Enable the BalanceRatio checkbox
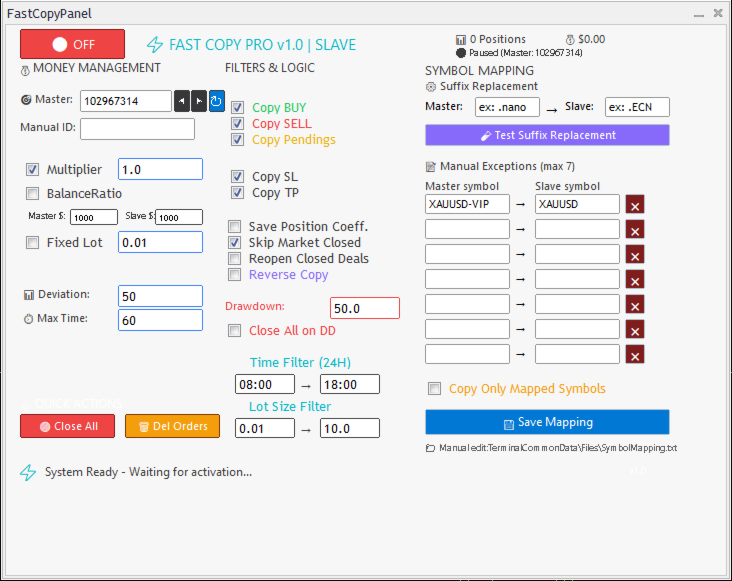Viewport: 732px width, 581px height. 32,193
